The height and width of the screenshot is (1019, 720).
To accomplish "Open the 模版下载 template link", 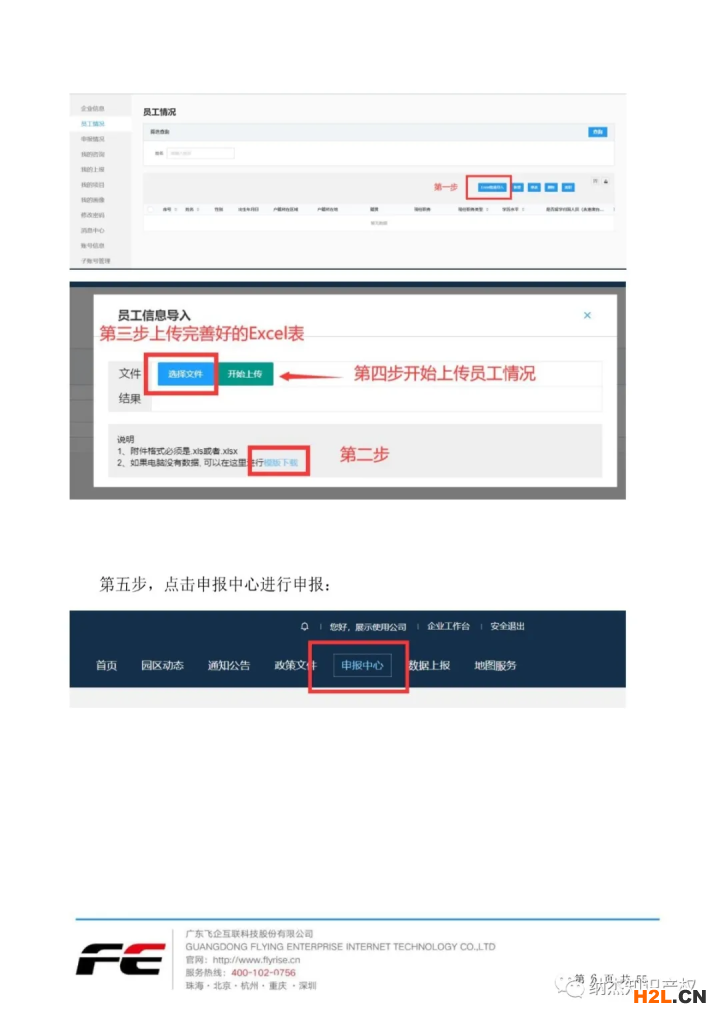I will click(281, 463).
